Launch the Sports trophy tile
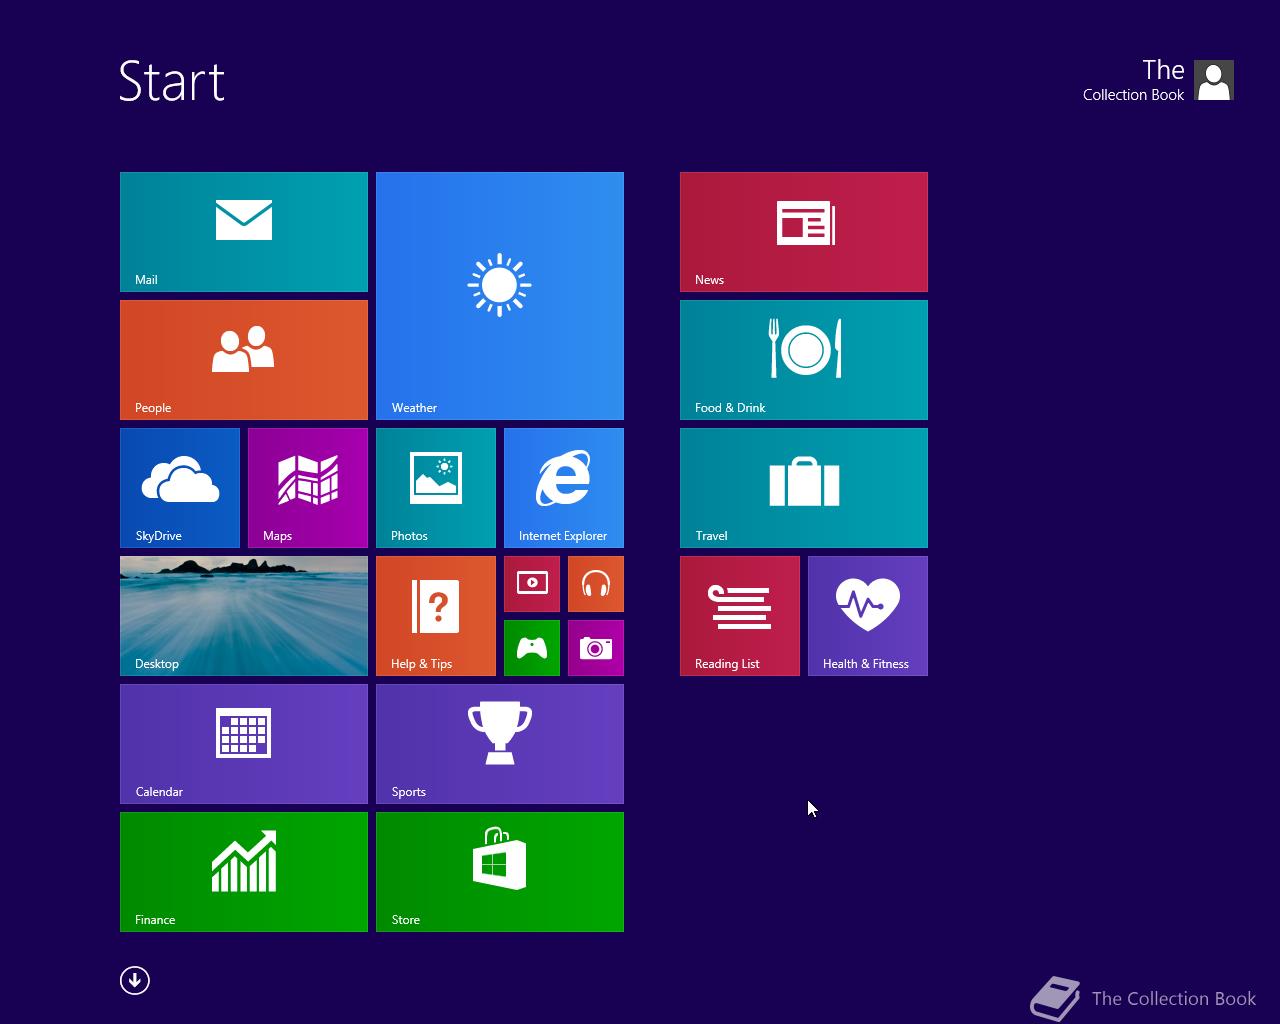The image size is (1280, 1024). coord(500,744)
